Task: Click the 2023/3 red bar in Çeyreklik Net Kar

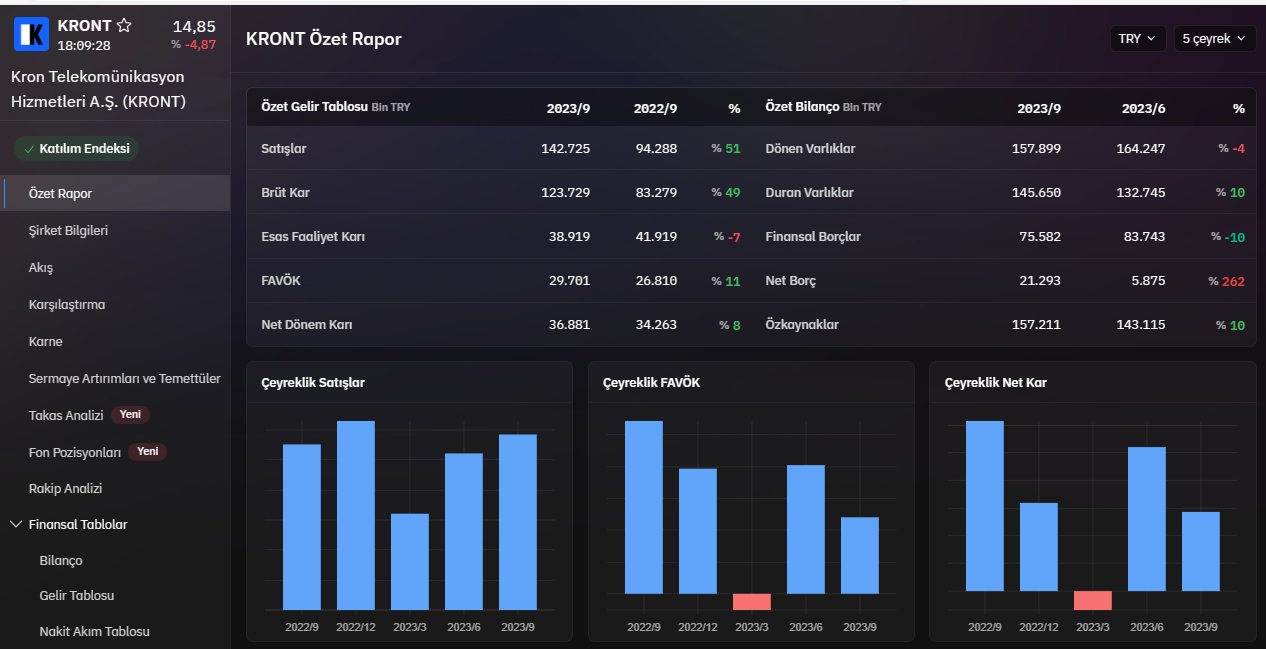Action: coord(1093,600)
